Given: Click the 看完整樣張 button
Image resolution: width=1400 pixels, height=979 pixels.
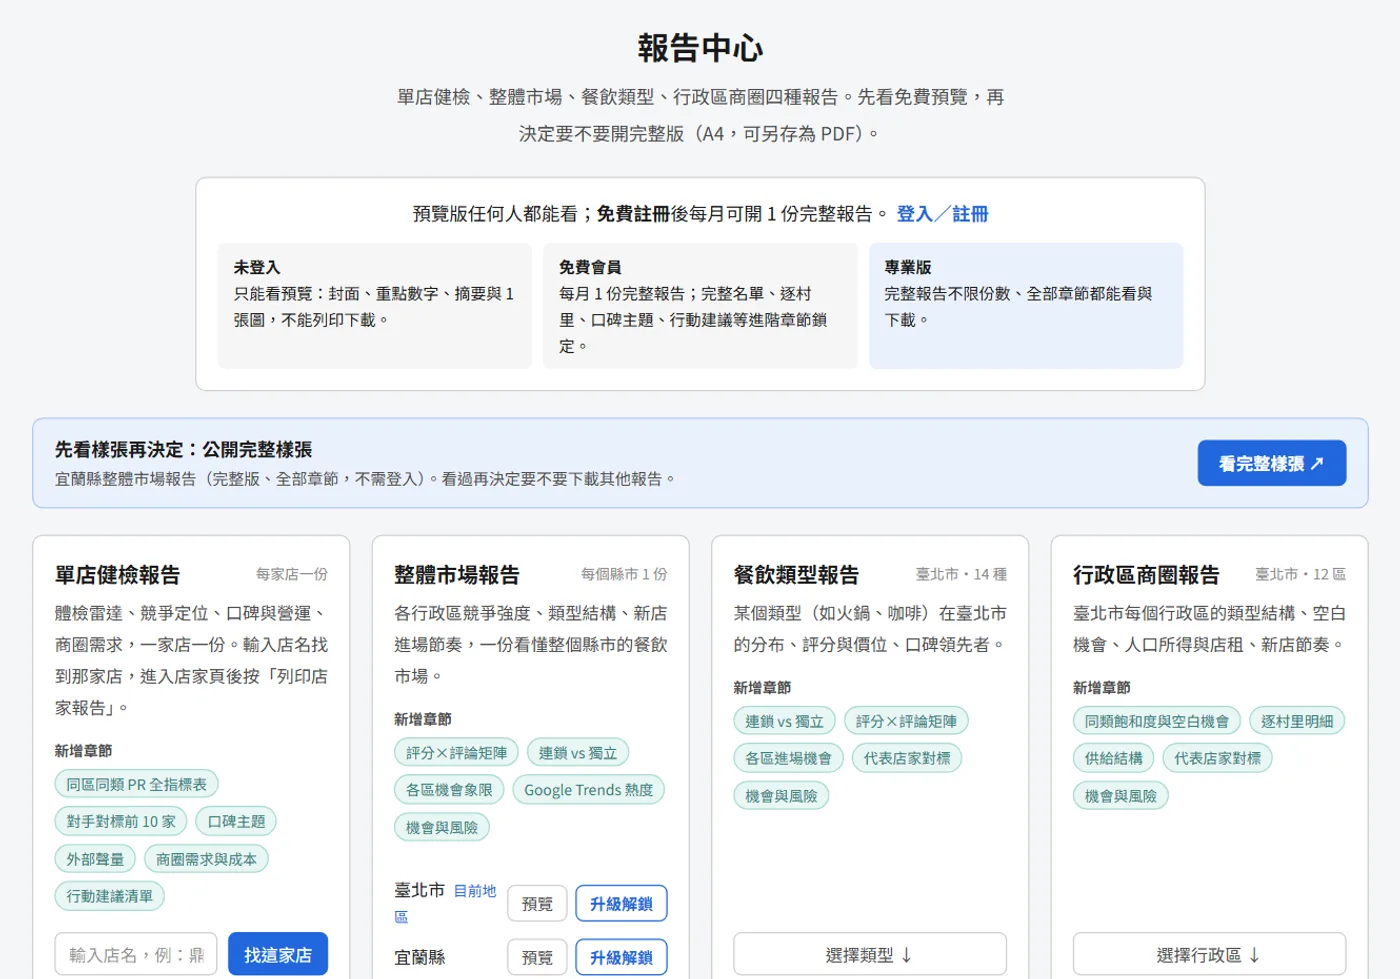Looking at the screenshot, I should (1271, 463).
